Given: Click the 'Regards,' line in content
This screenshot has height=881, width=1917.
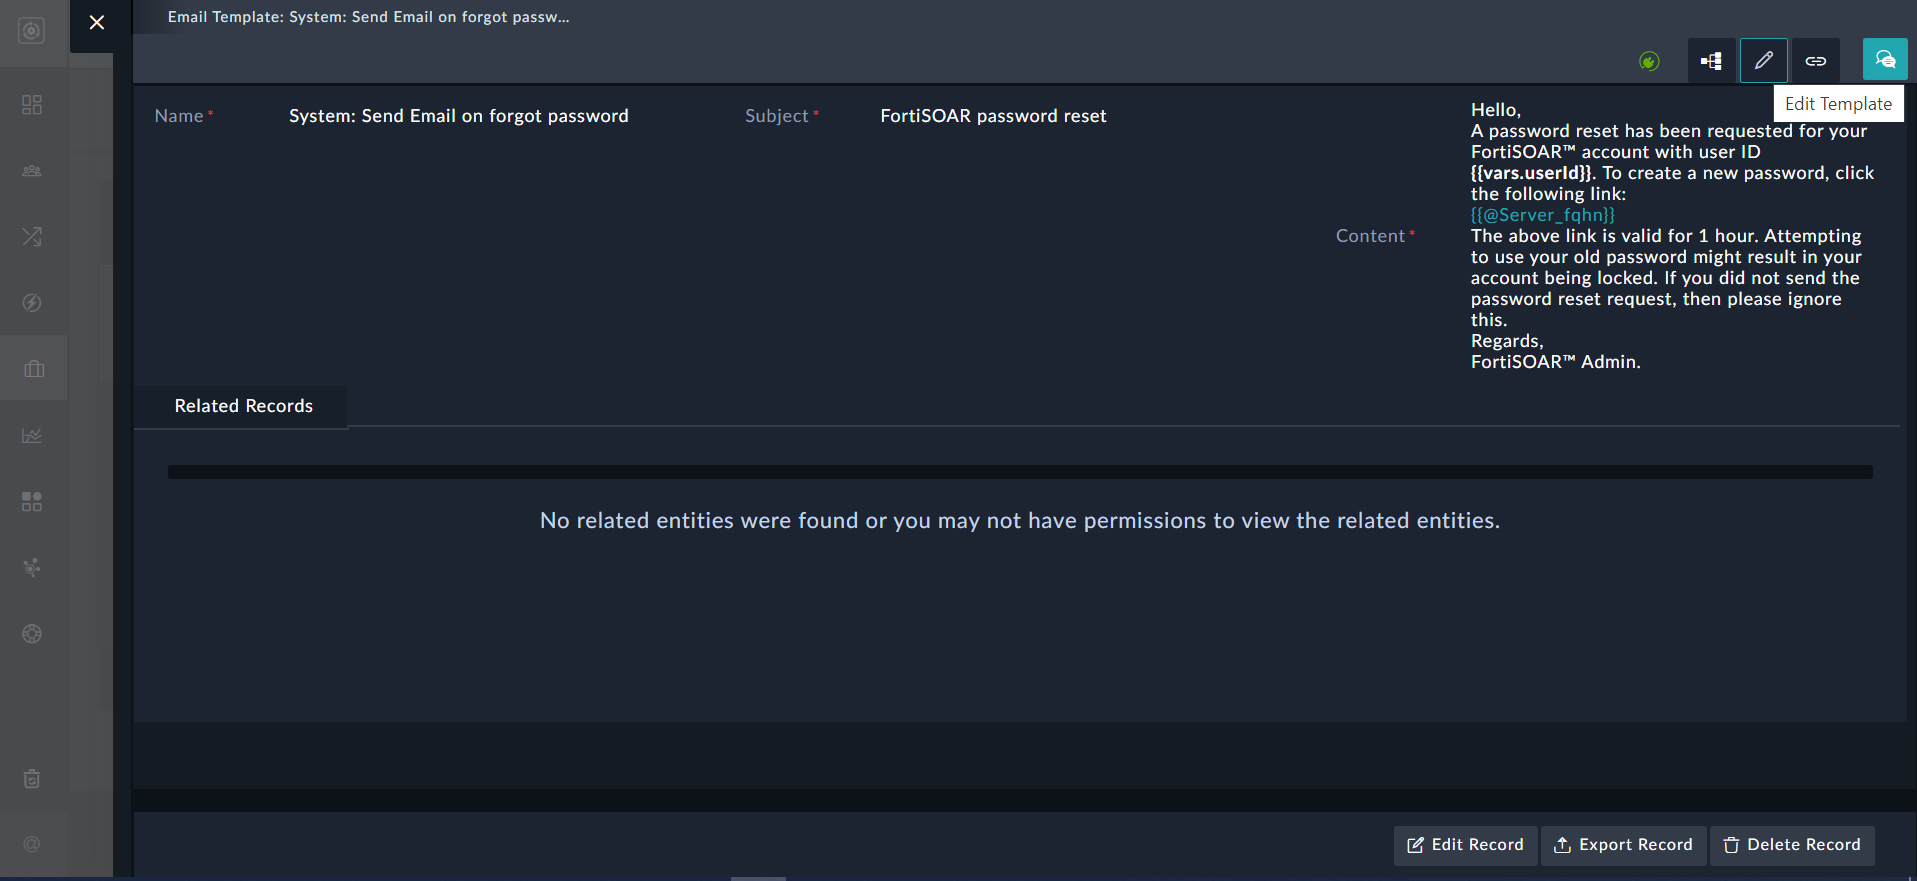Looking at the screenshot, I should point(1507,341).
